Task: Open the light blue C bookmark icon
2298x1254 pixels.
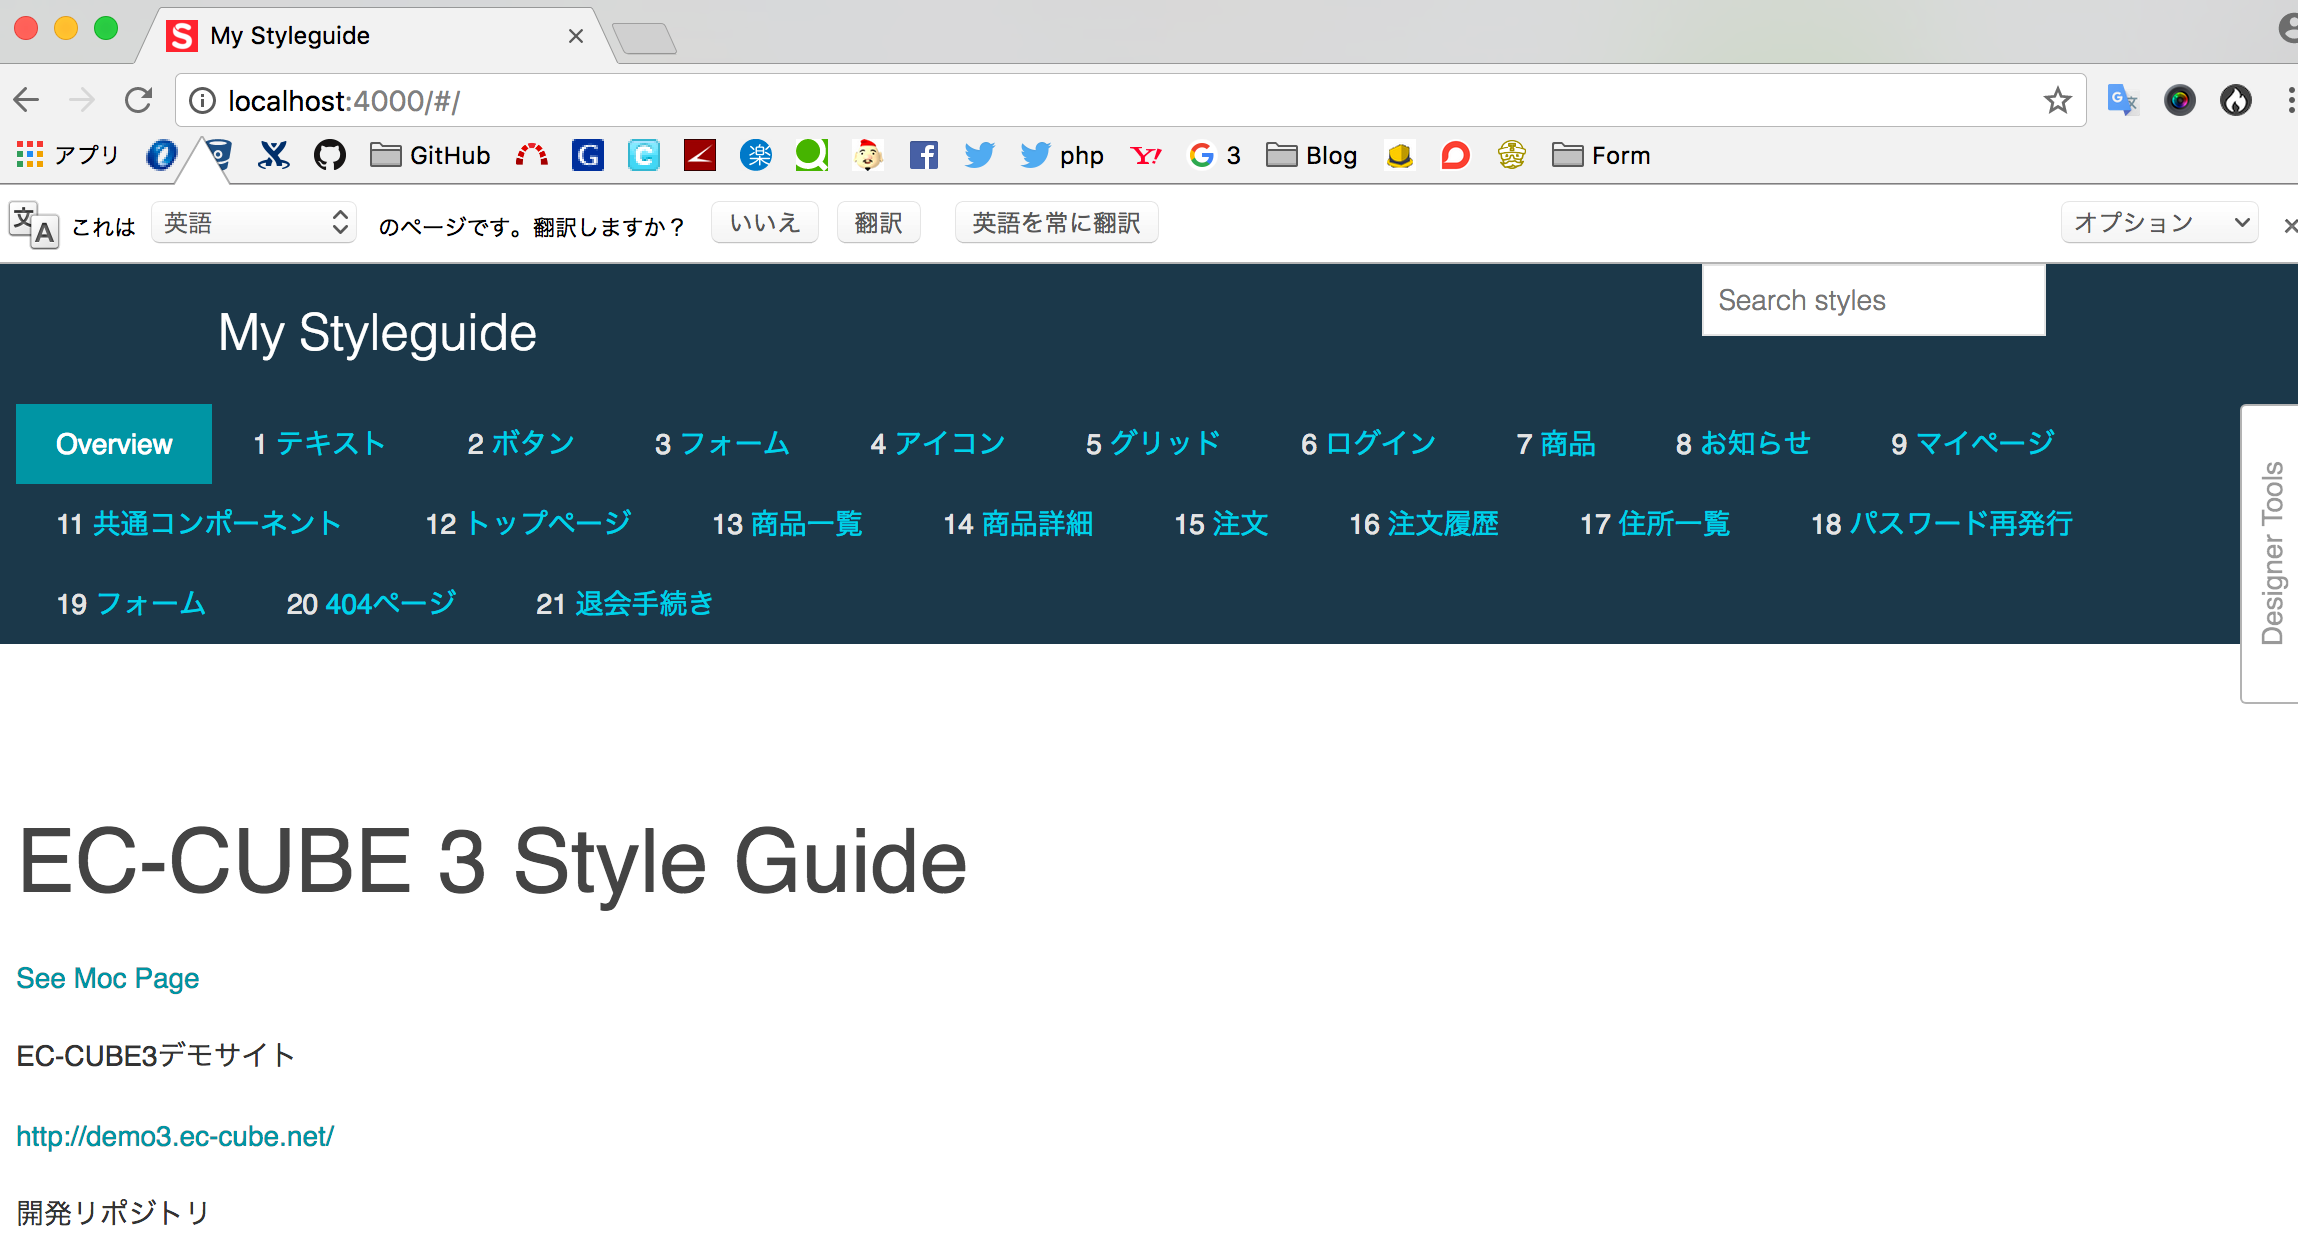Action: 644,155
